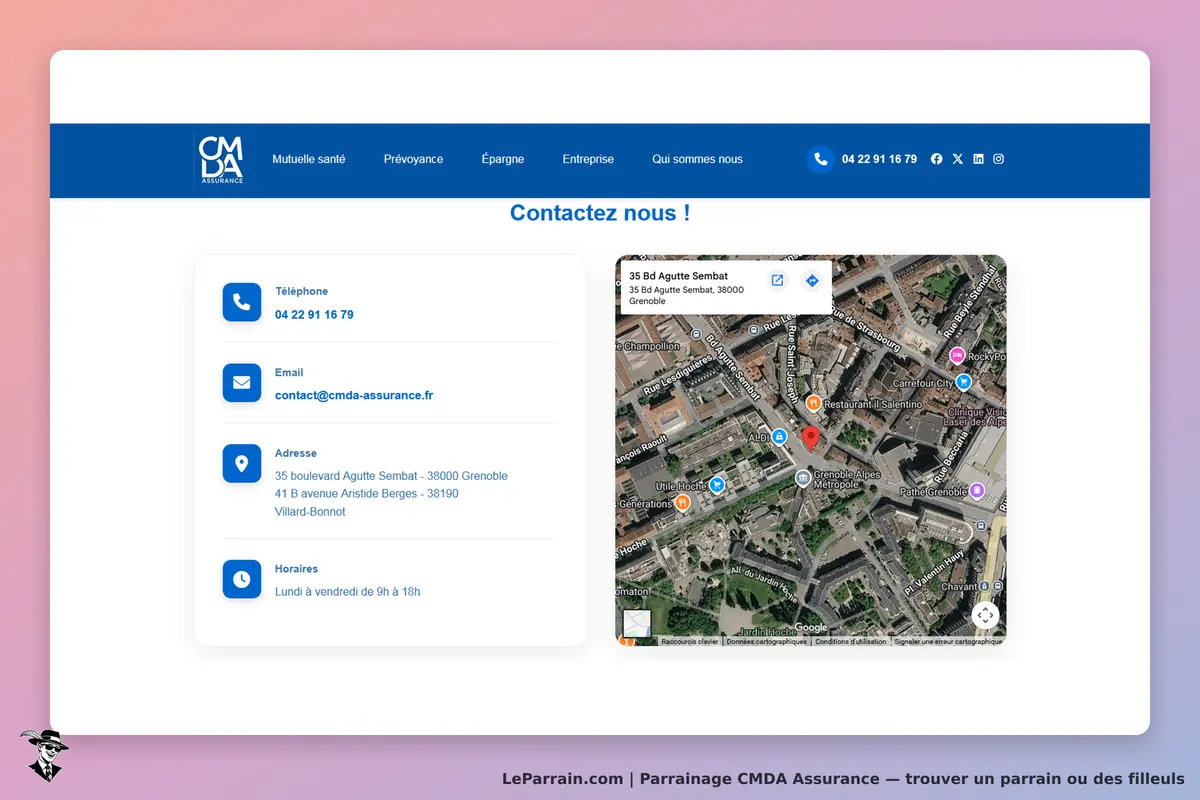The height and width of the screenshot is (800, 1200).
Task: Open the Entreprise menu
Action: tap(588, 159)
